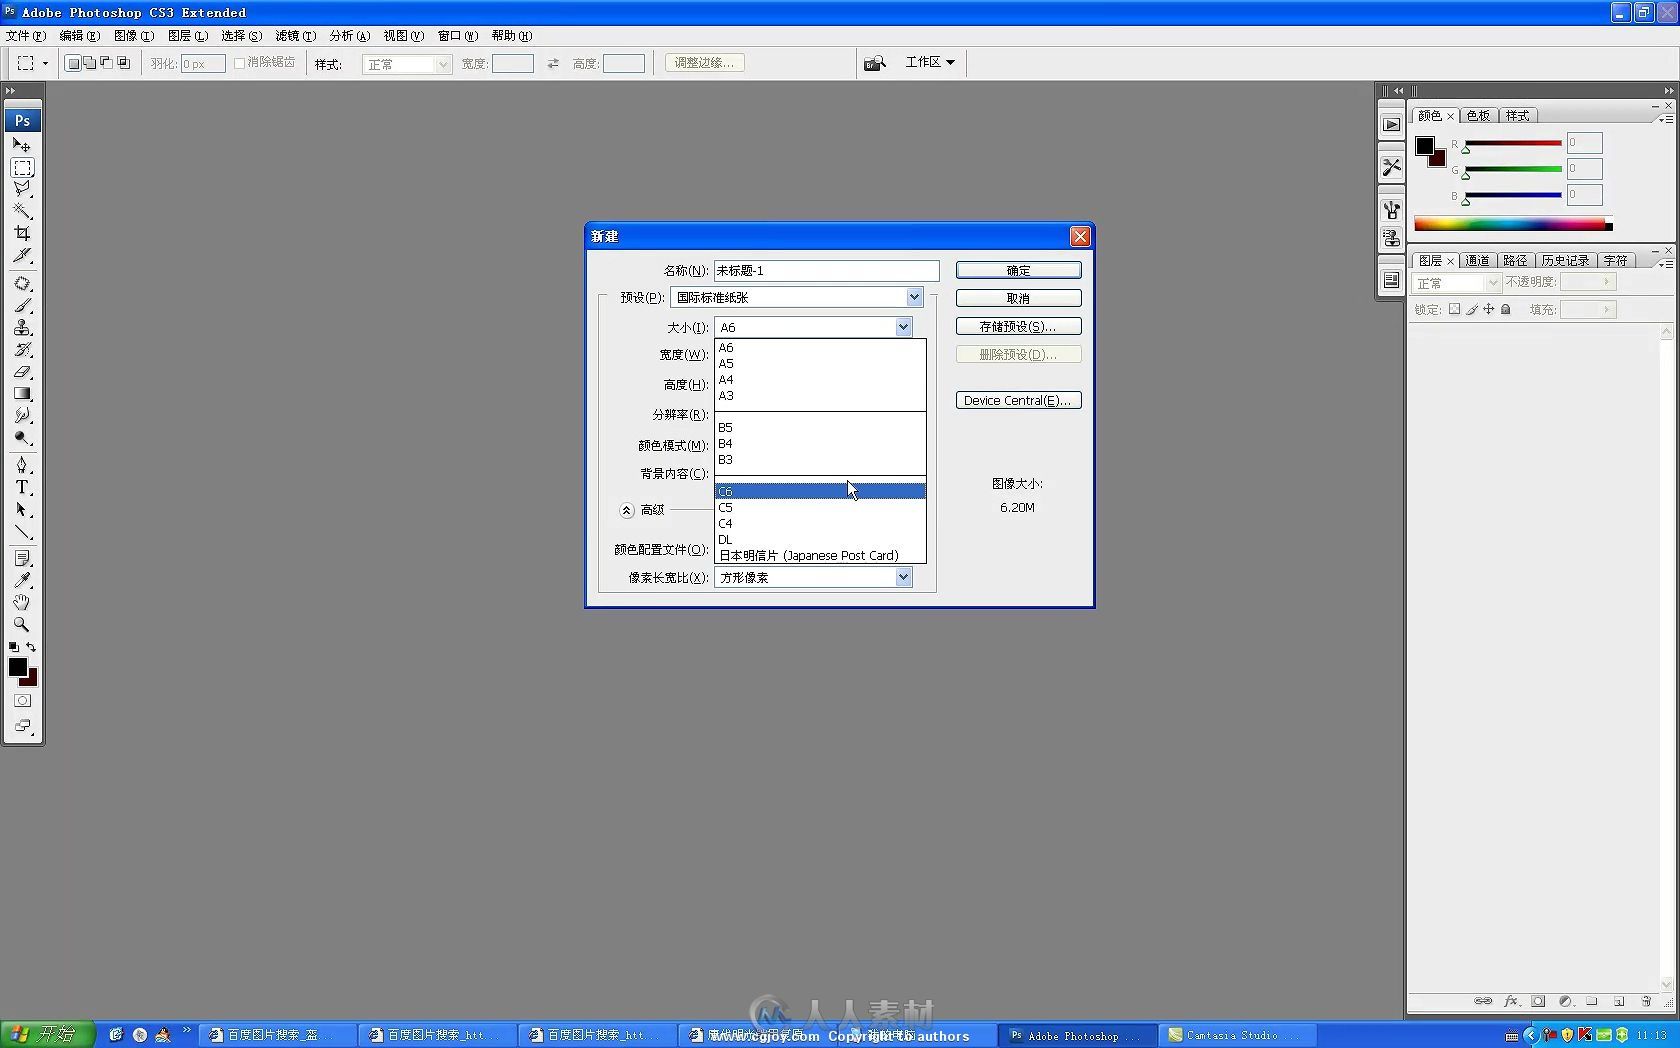Open the pixel aspect ratio dropdown

tap(903, 577)
